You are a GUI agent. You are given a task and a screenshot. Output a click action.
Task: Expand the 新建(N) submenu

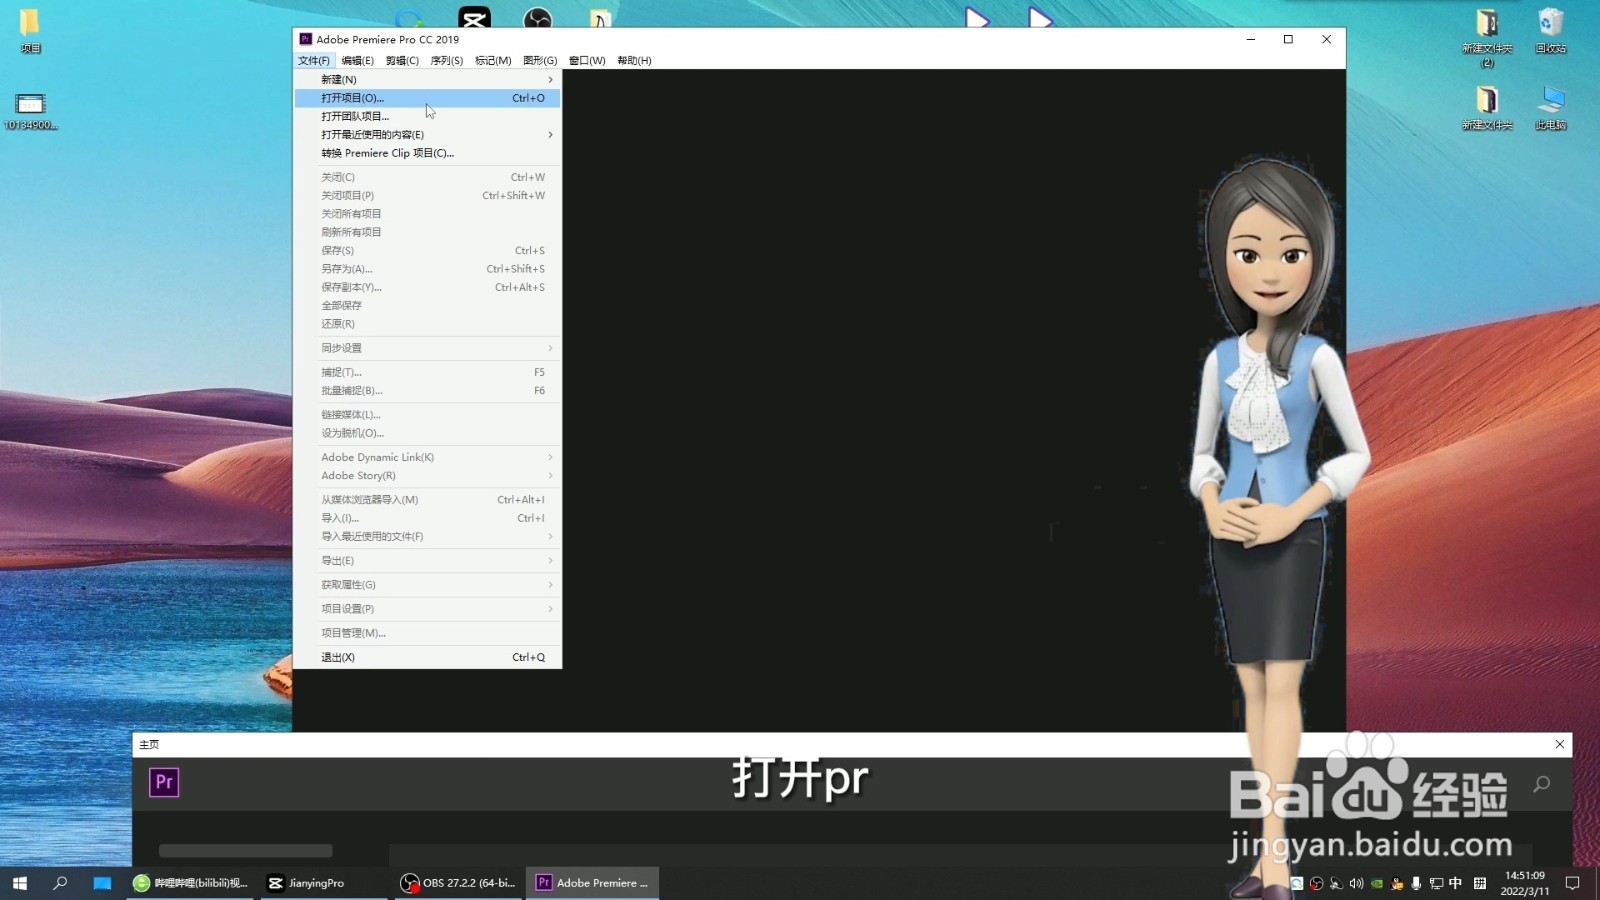tap(427, 79)
